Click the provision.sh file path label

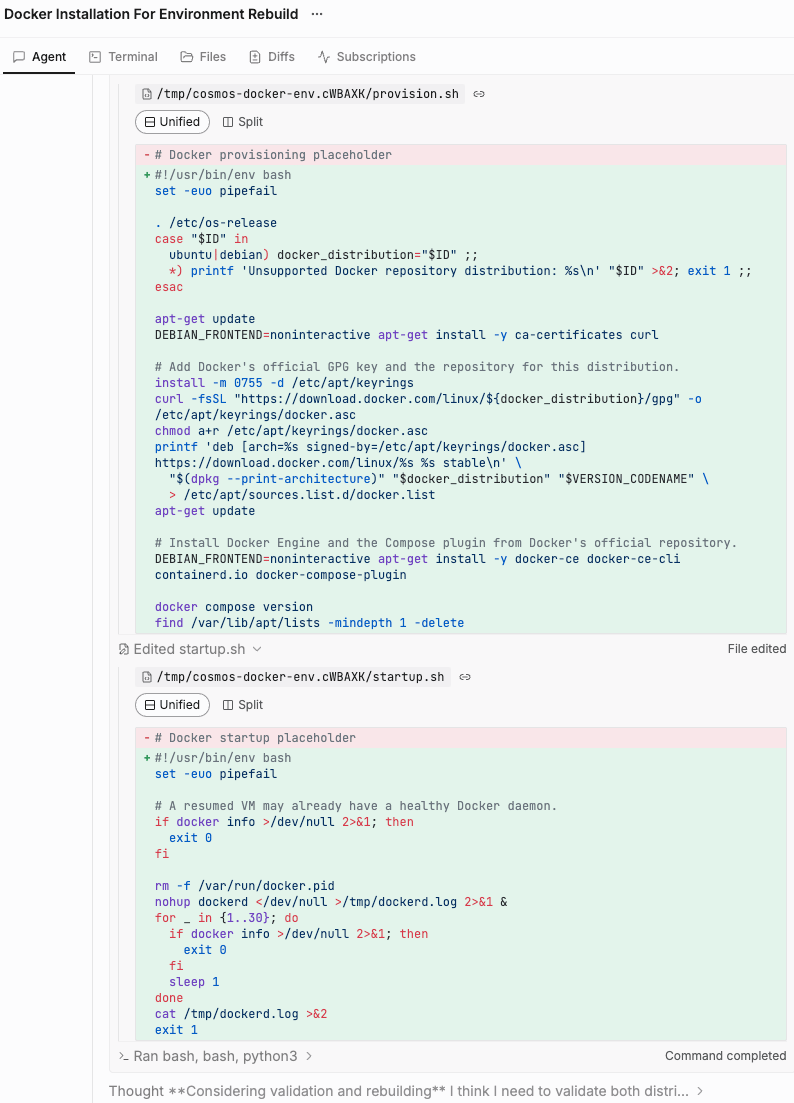pos(307,94)
